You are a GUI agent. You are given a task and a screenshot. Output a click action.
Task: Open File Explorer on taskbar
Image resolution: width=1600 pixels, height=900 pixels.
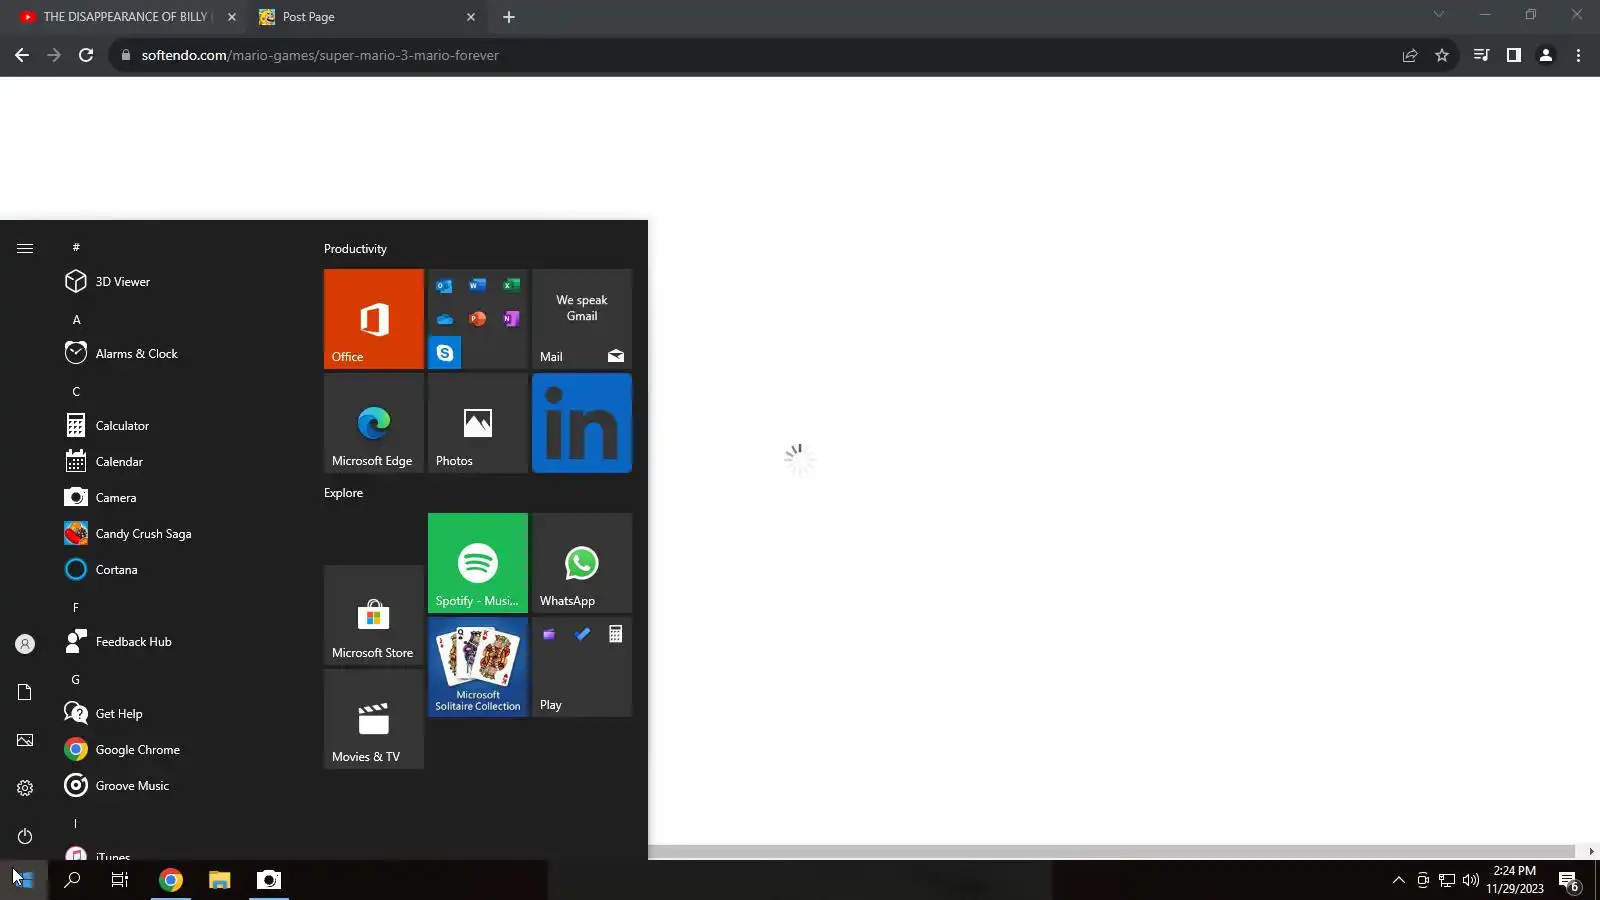(220, 880)
